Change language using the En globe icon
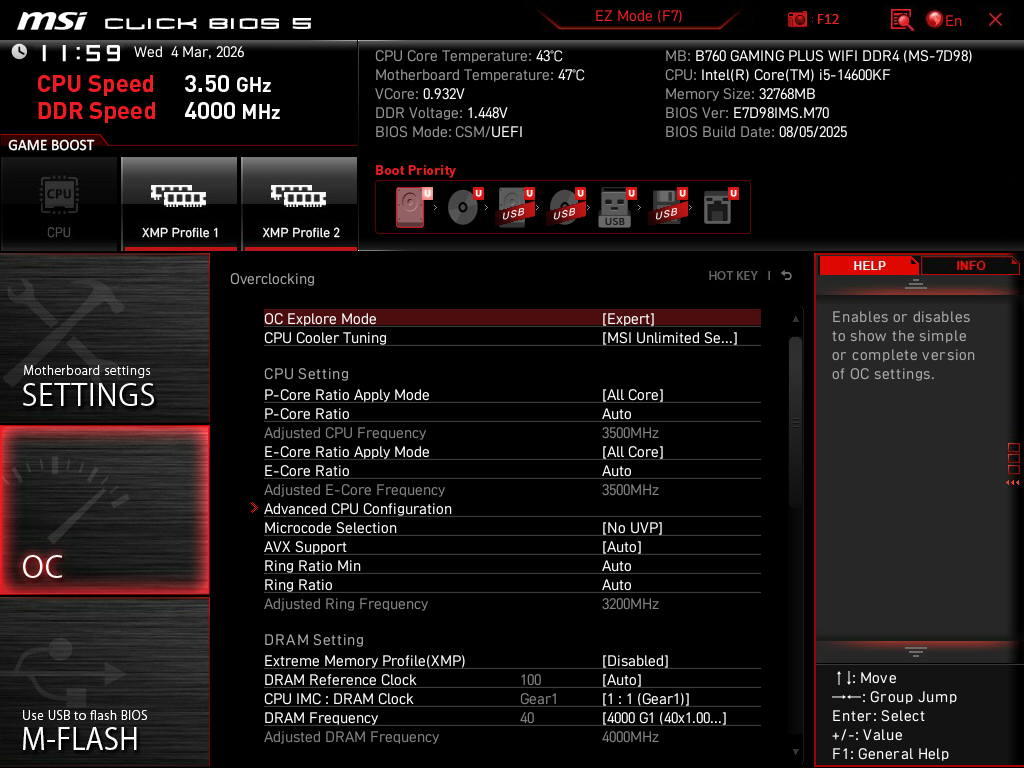Image resolution: width=1024 pixels, height=768 pixels. tap(944, 20)
